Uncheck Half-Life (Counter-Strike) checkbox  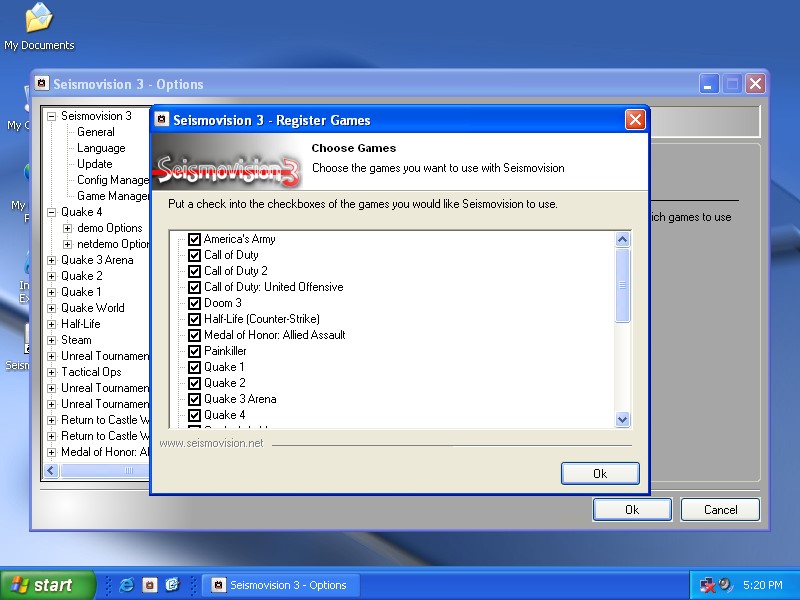tap(195, 319)
